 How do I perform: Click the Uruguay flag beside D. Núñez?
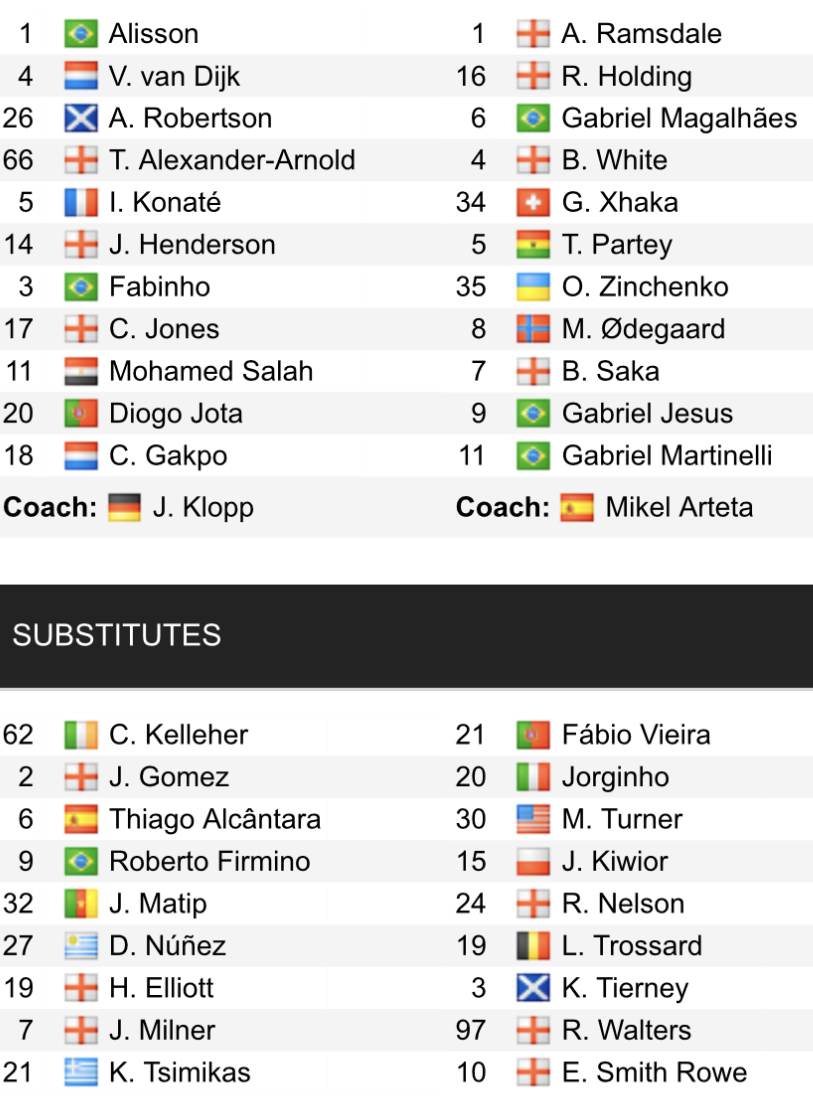pos(81,946)
